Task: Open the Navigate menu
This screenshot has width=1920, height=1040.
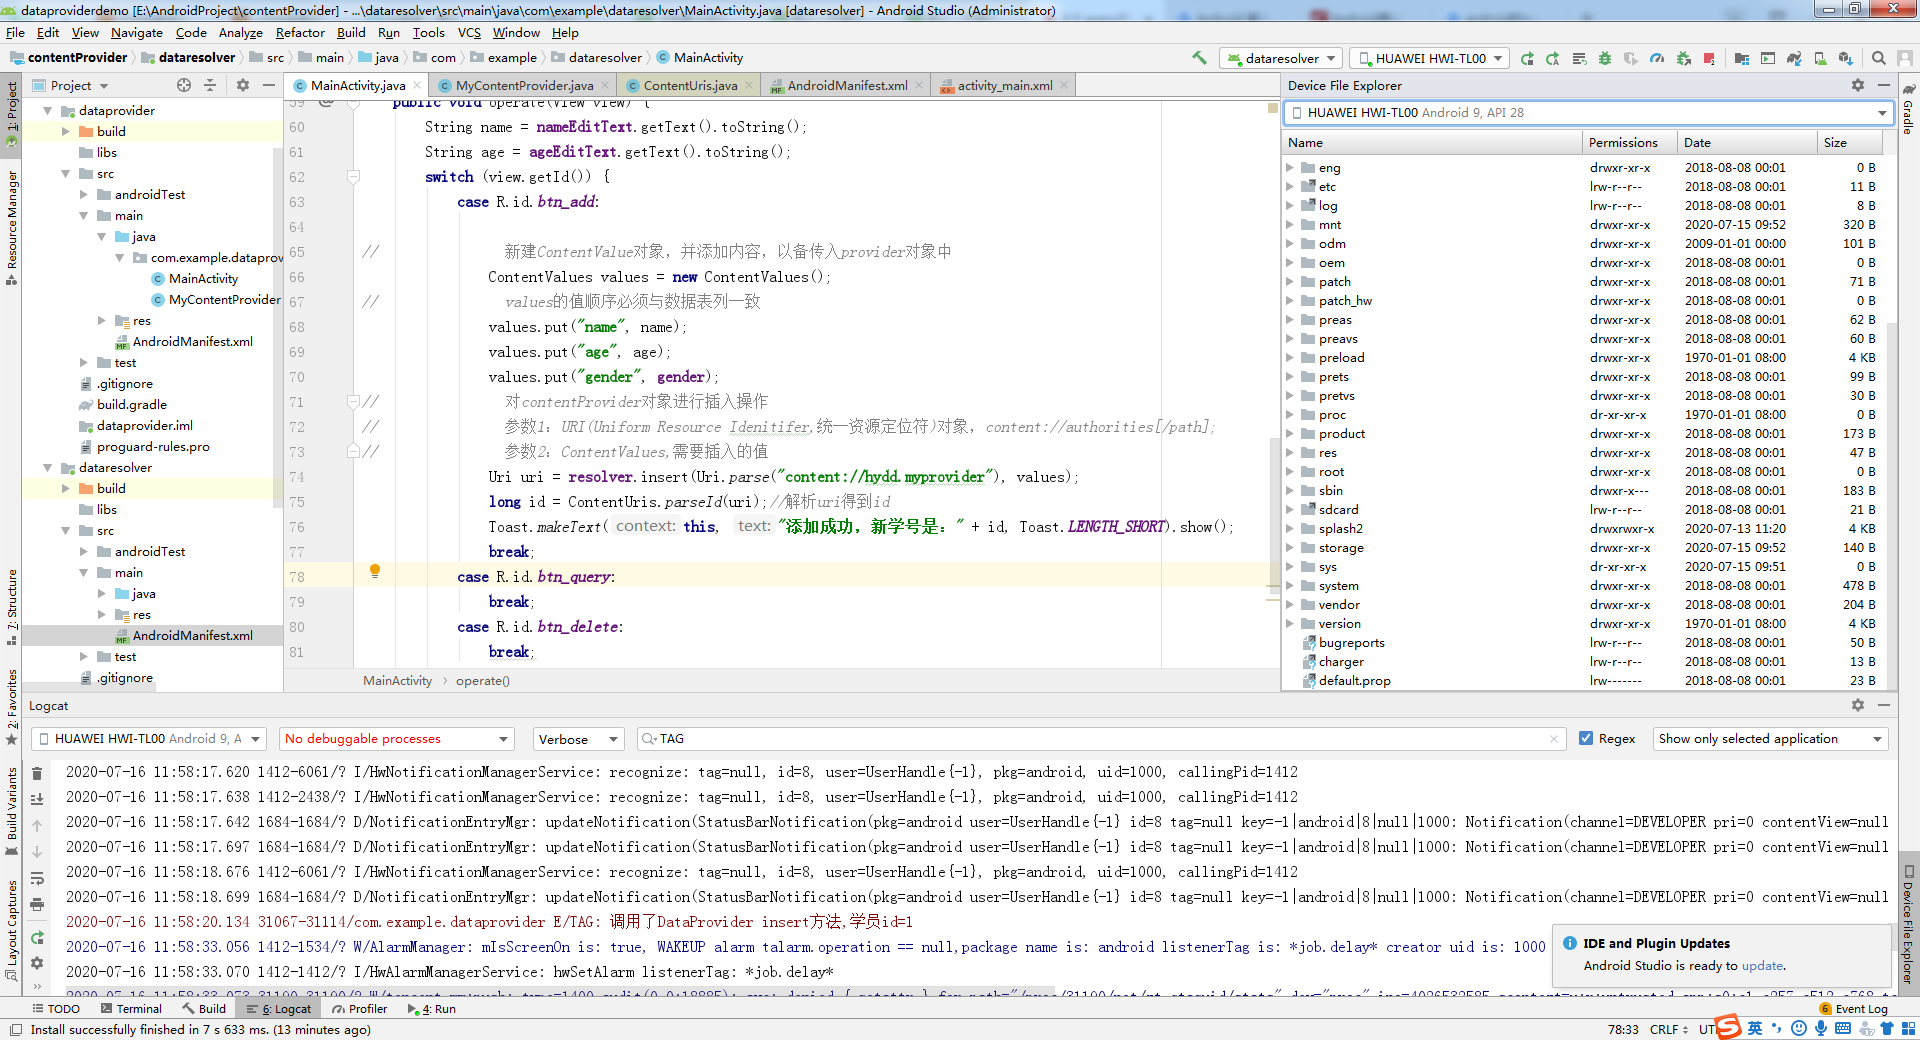Action: 136,33
